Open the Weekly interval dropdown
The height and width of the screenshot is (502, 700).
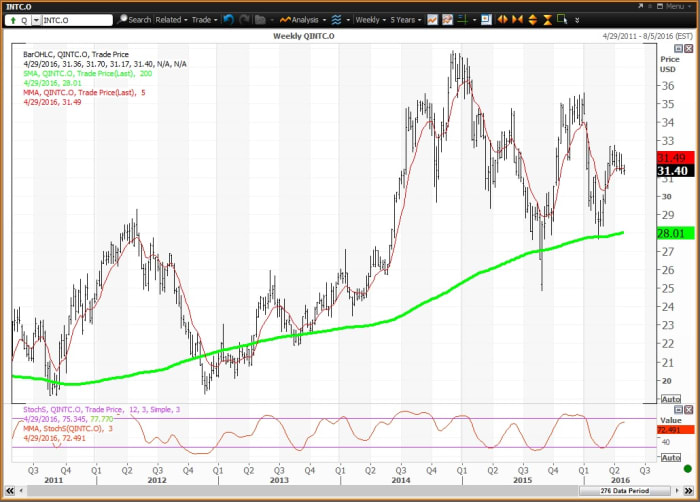(370, 19)
